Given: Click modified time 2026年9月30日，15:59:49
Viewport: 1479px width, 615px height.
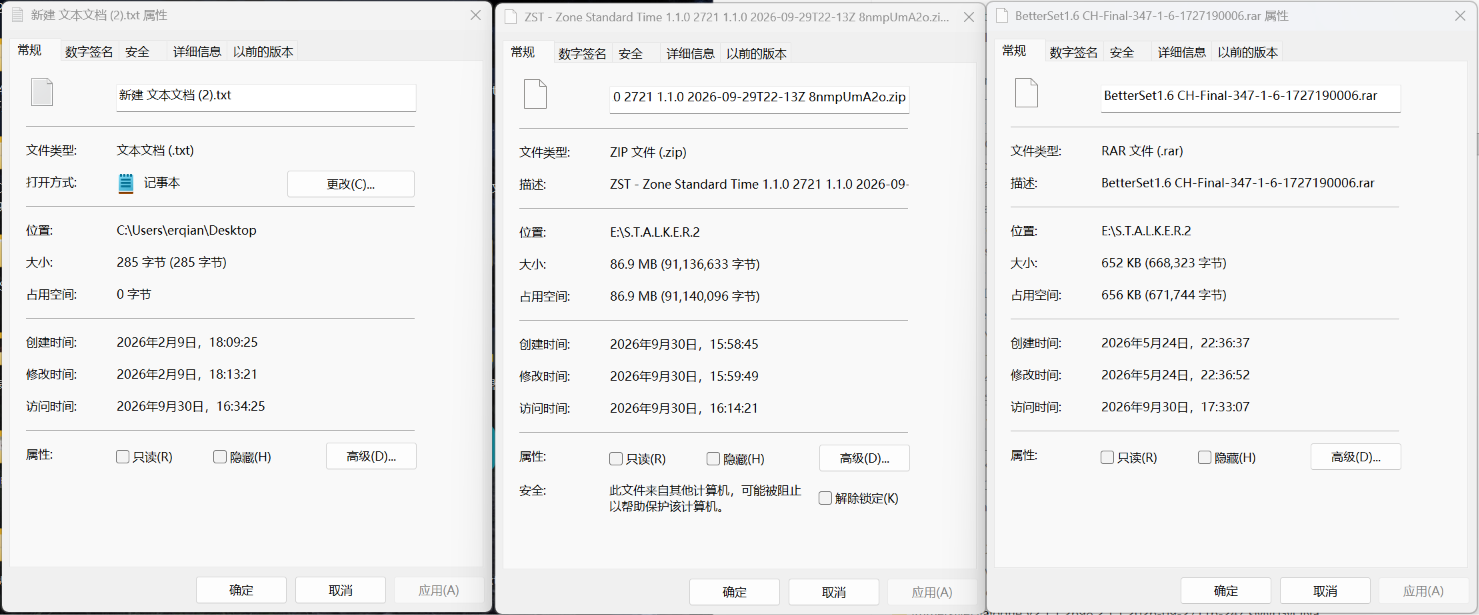Looking at the screenshot, I should [684, 376].
